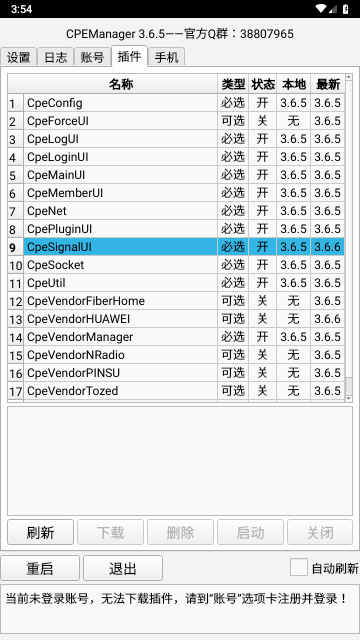This screenshot has height=640, width=360.
Task: Go to the 账号 tab
Action: [x=92, y=57]
